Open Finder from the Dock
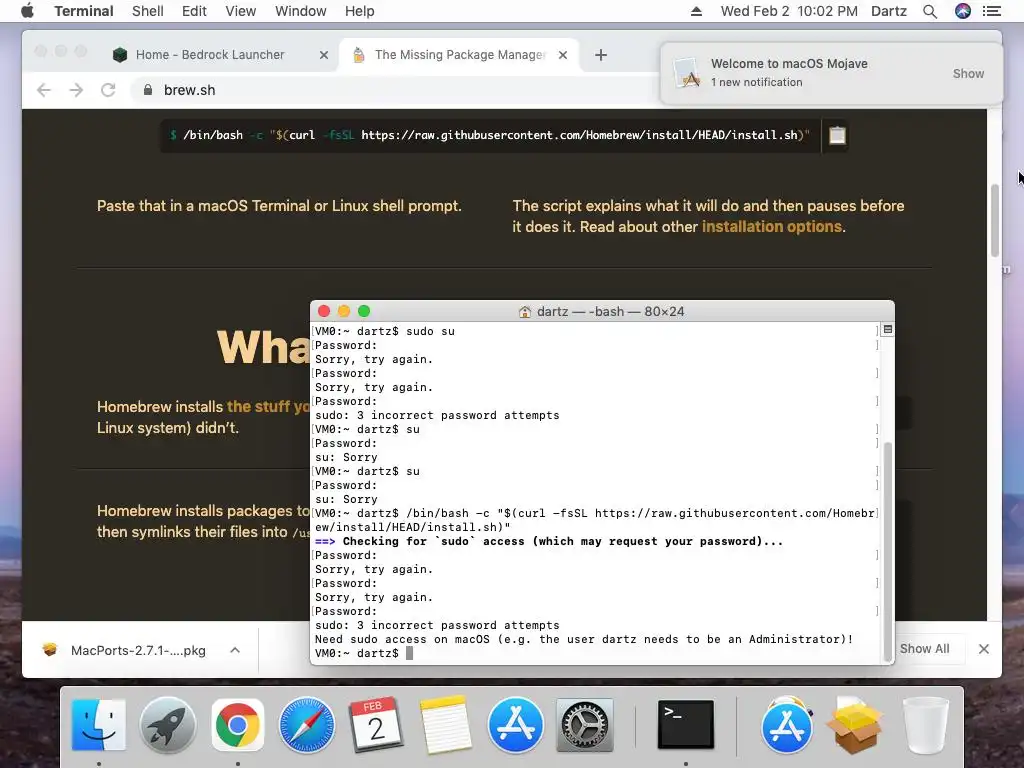This screenshot has width=1024, height=768. (x=99, y=724)
